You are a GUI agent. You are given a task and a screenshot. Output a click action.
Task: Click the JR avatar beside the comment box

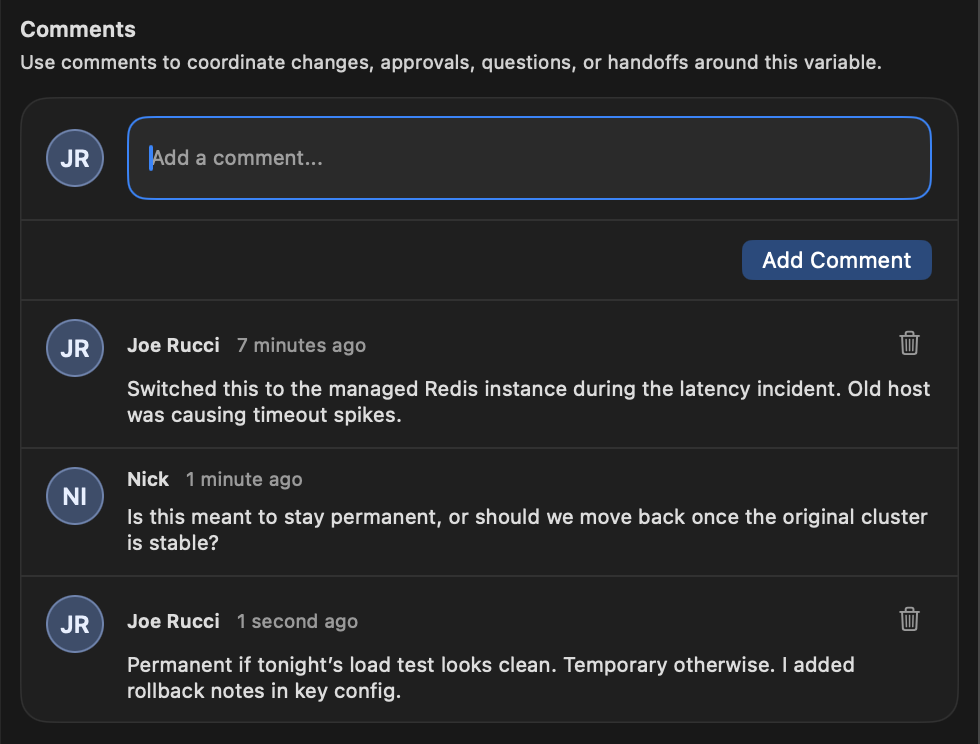(74, 158)
